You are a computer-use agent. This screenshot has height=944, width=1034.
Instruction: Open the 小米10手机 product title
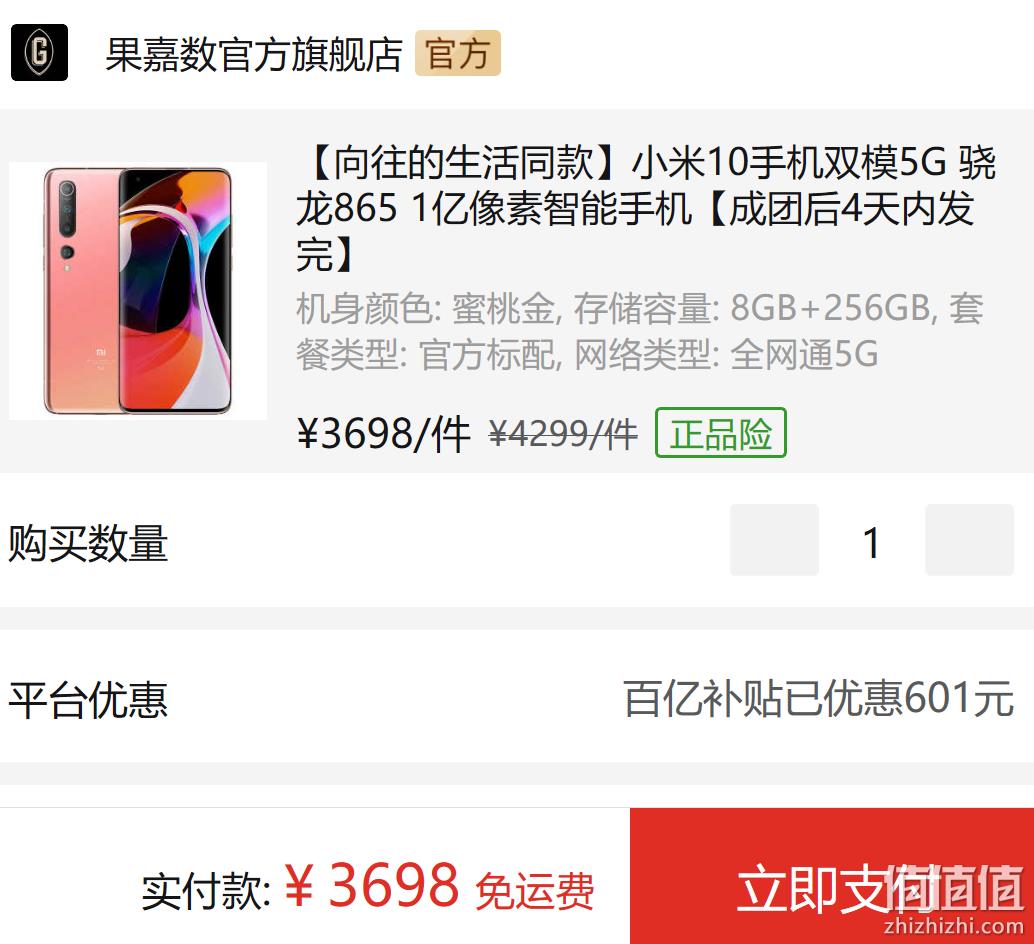(x=646, y=208)
